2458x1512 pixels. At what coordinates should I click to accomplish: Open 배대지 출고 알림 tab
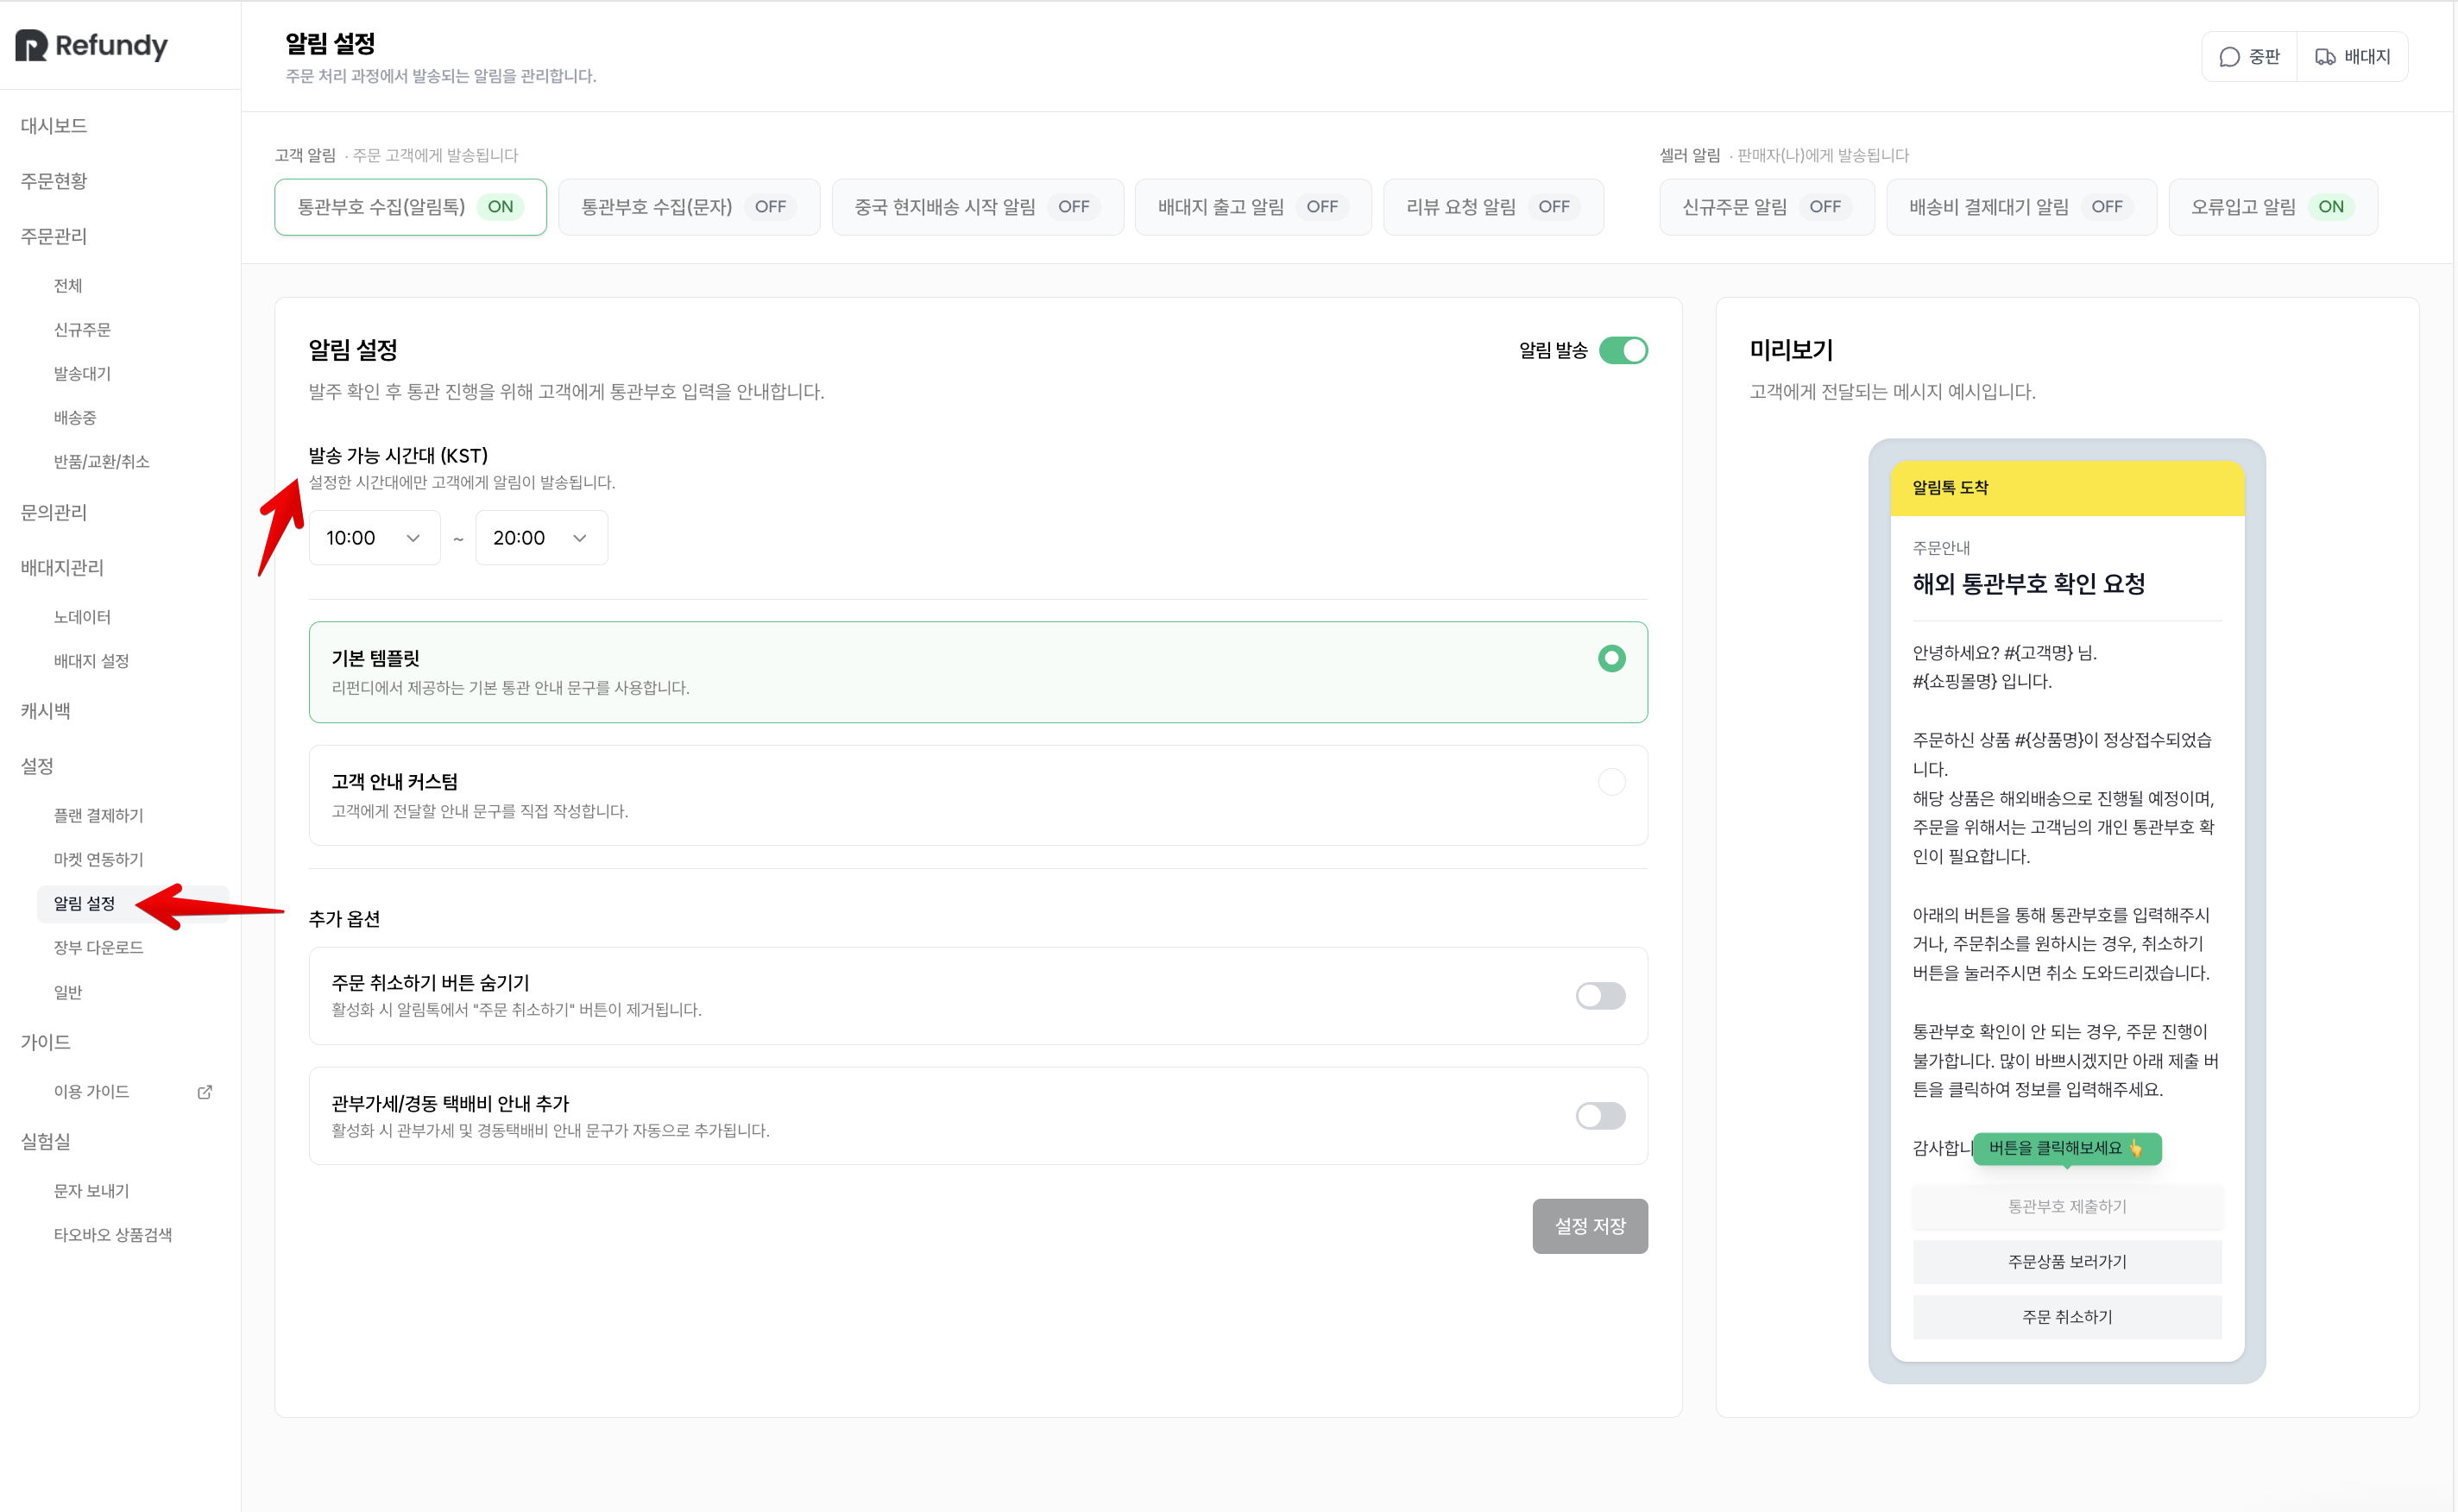1252,207
